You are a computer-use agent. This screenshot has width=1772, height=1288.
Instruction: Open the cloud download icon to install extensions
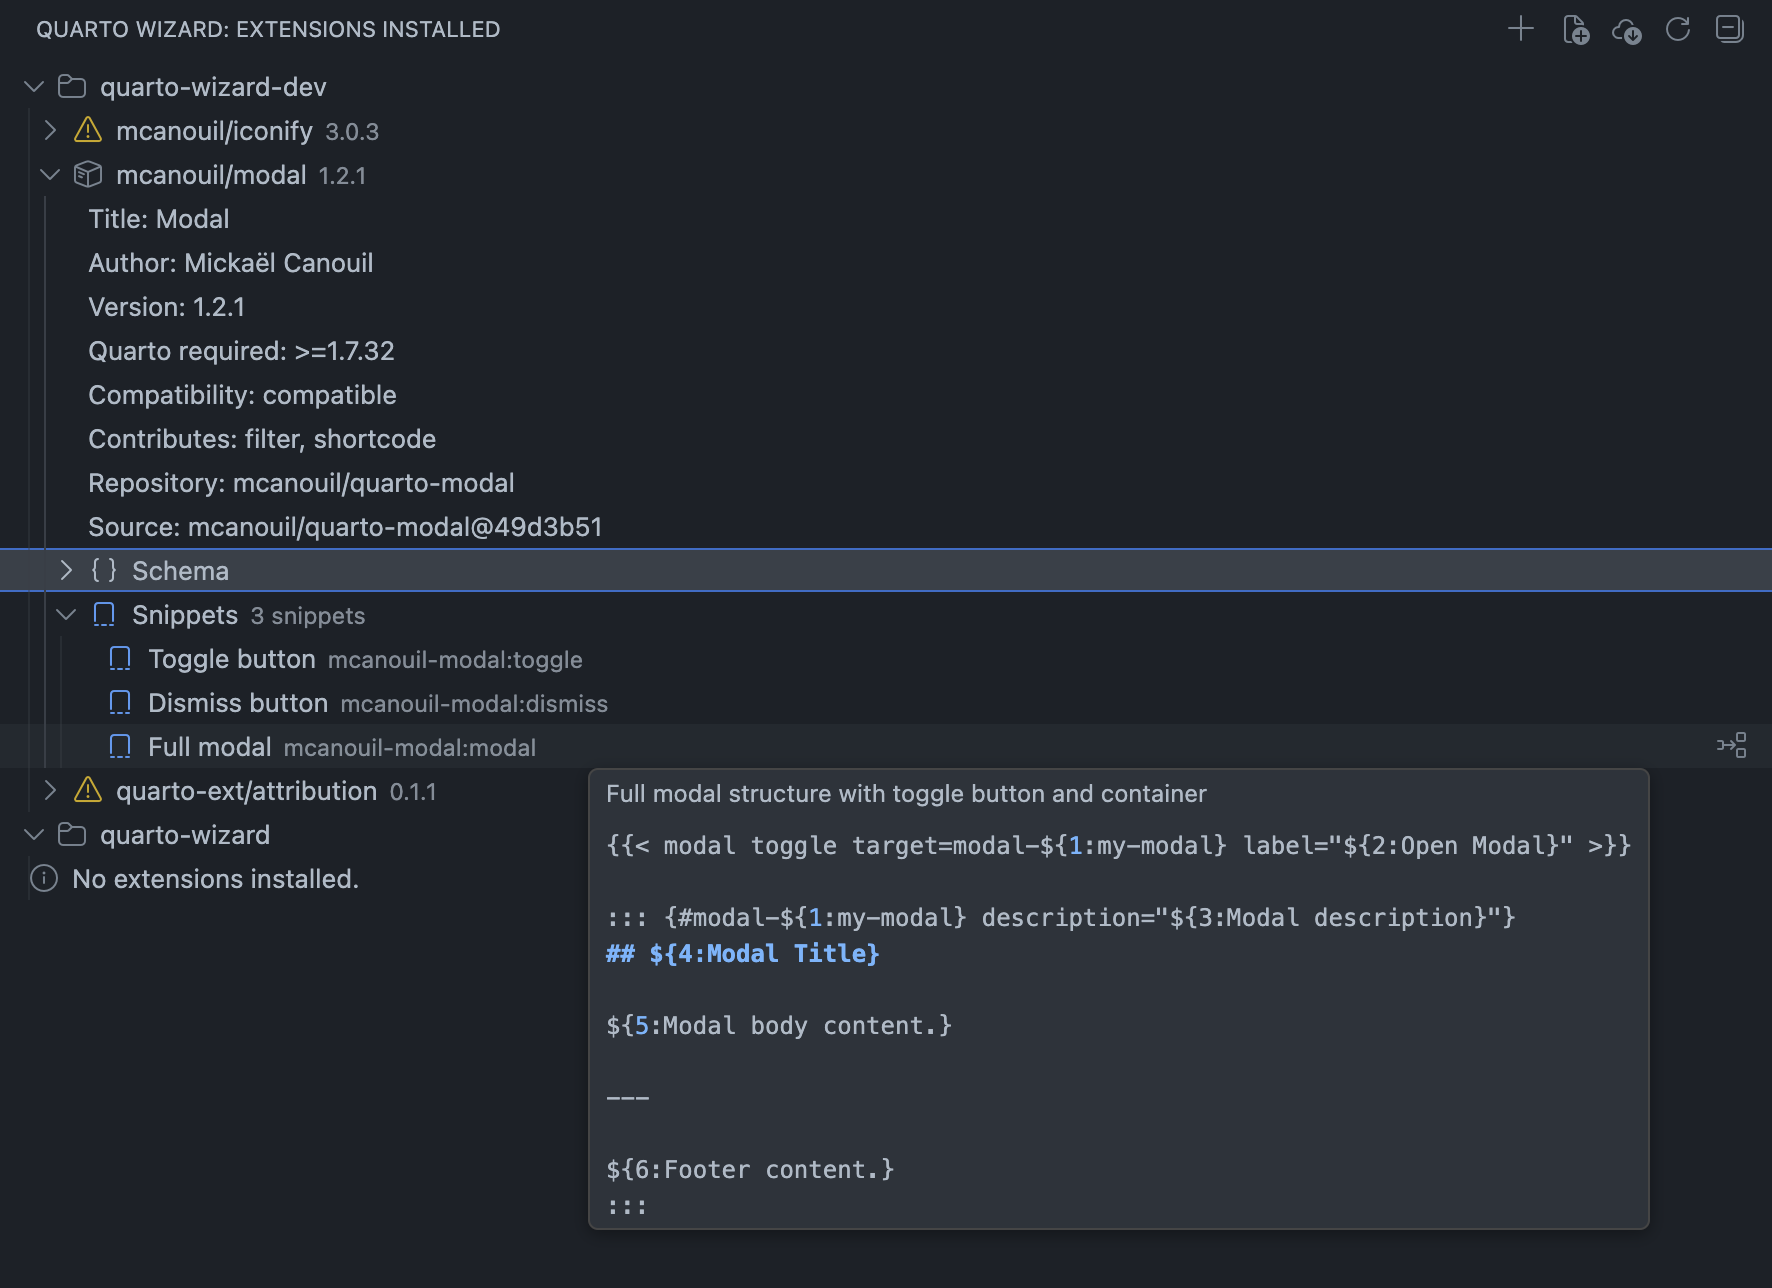coord(1627,31)
